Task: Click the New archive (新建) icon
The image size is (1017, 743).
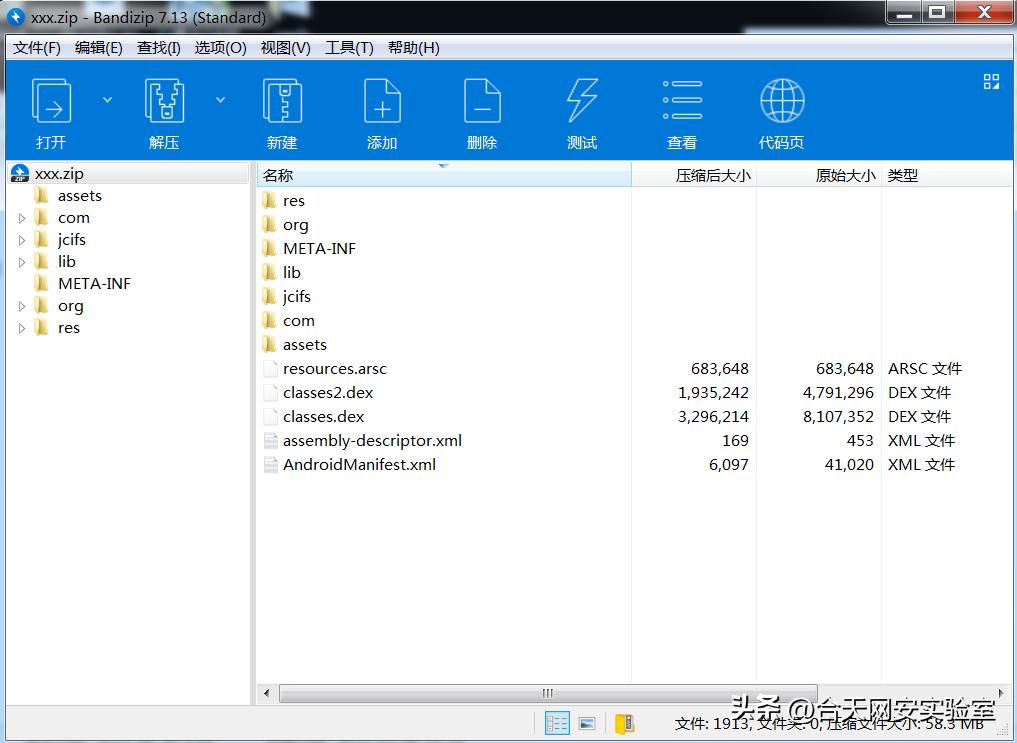Action: pyautogui.click(x=282, y=103)
